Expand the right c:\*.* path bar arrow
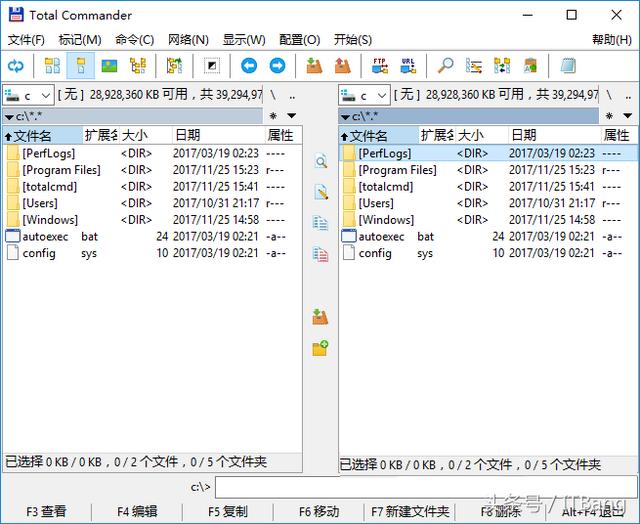 click(345, 117)
